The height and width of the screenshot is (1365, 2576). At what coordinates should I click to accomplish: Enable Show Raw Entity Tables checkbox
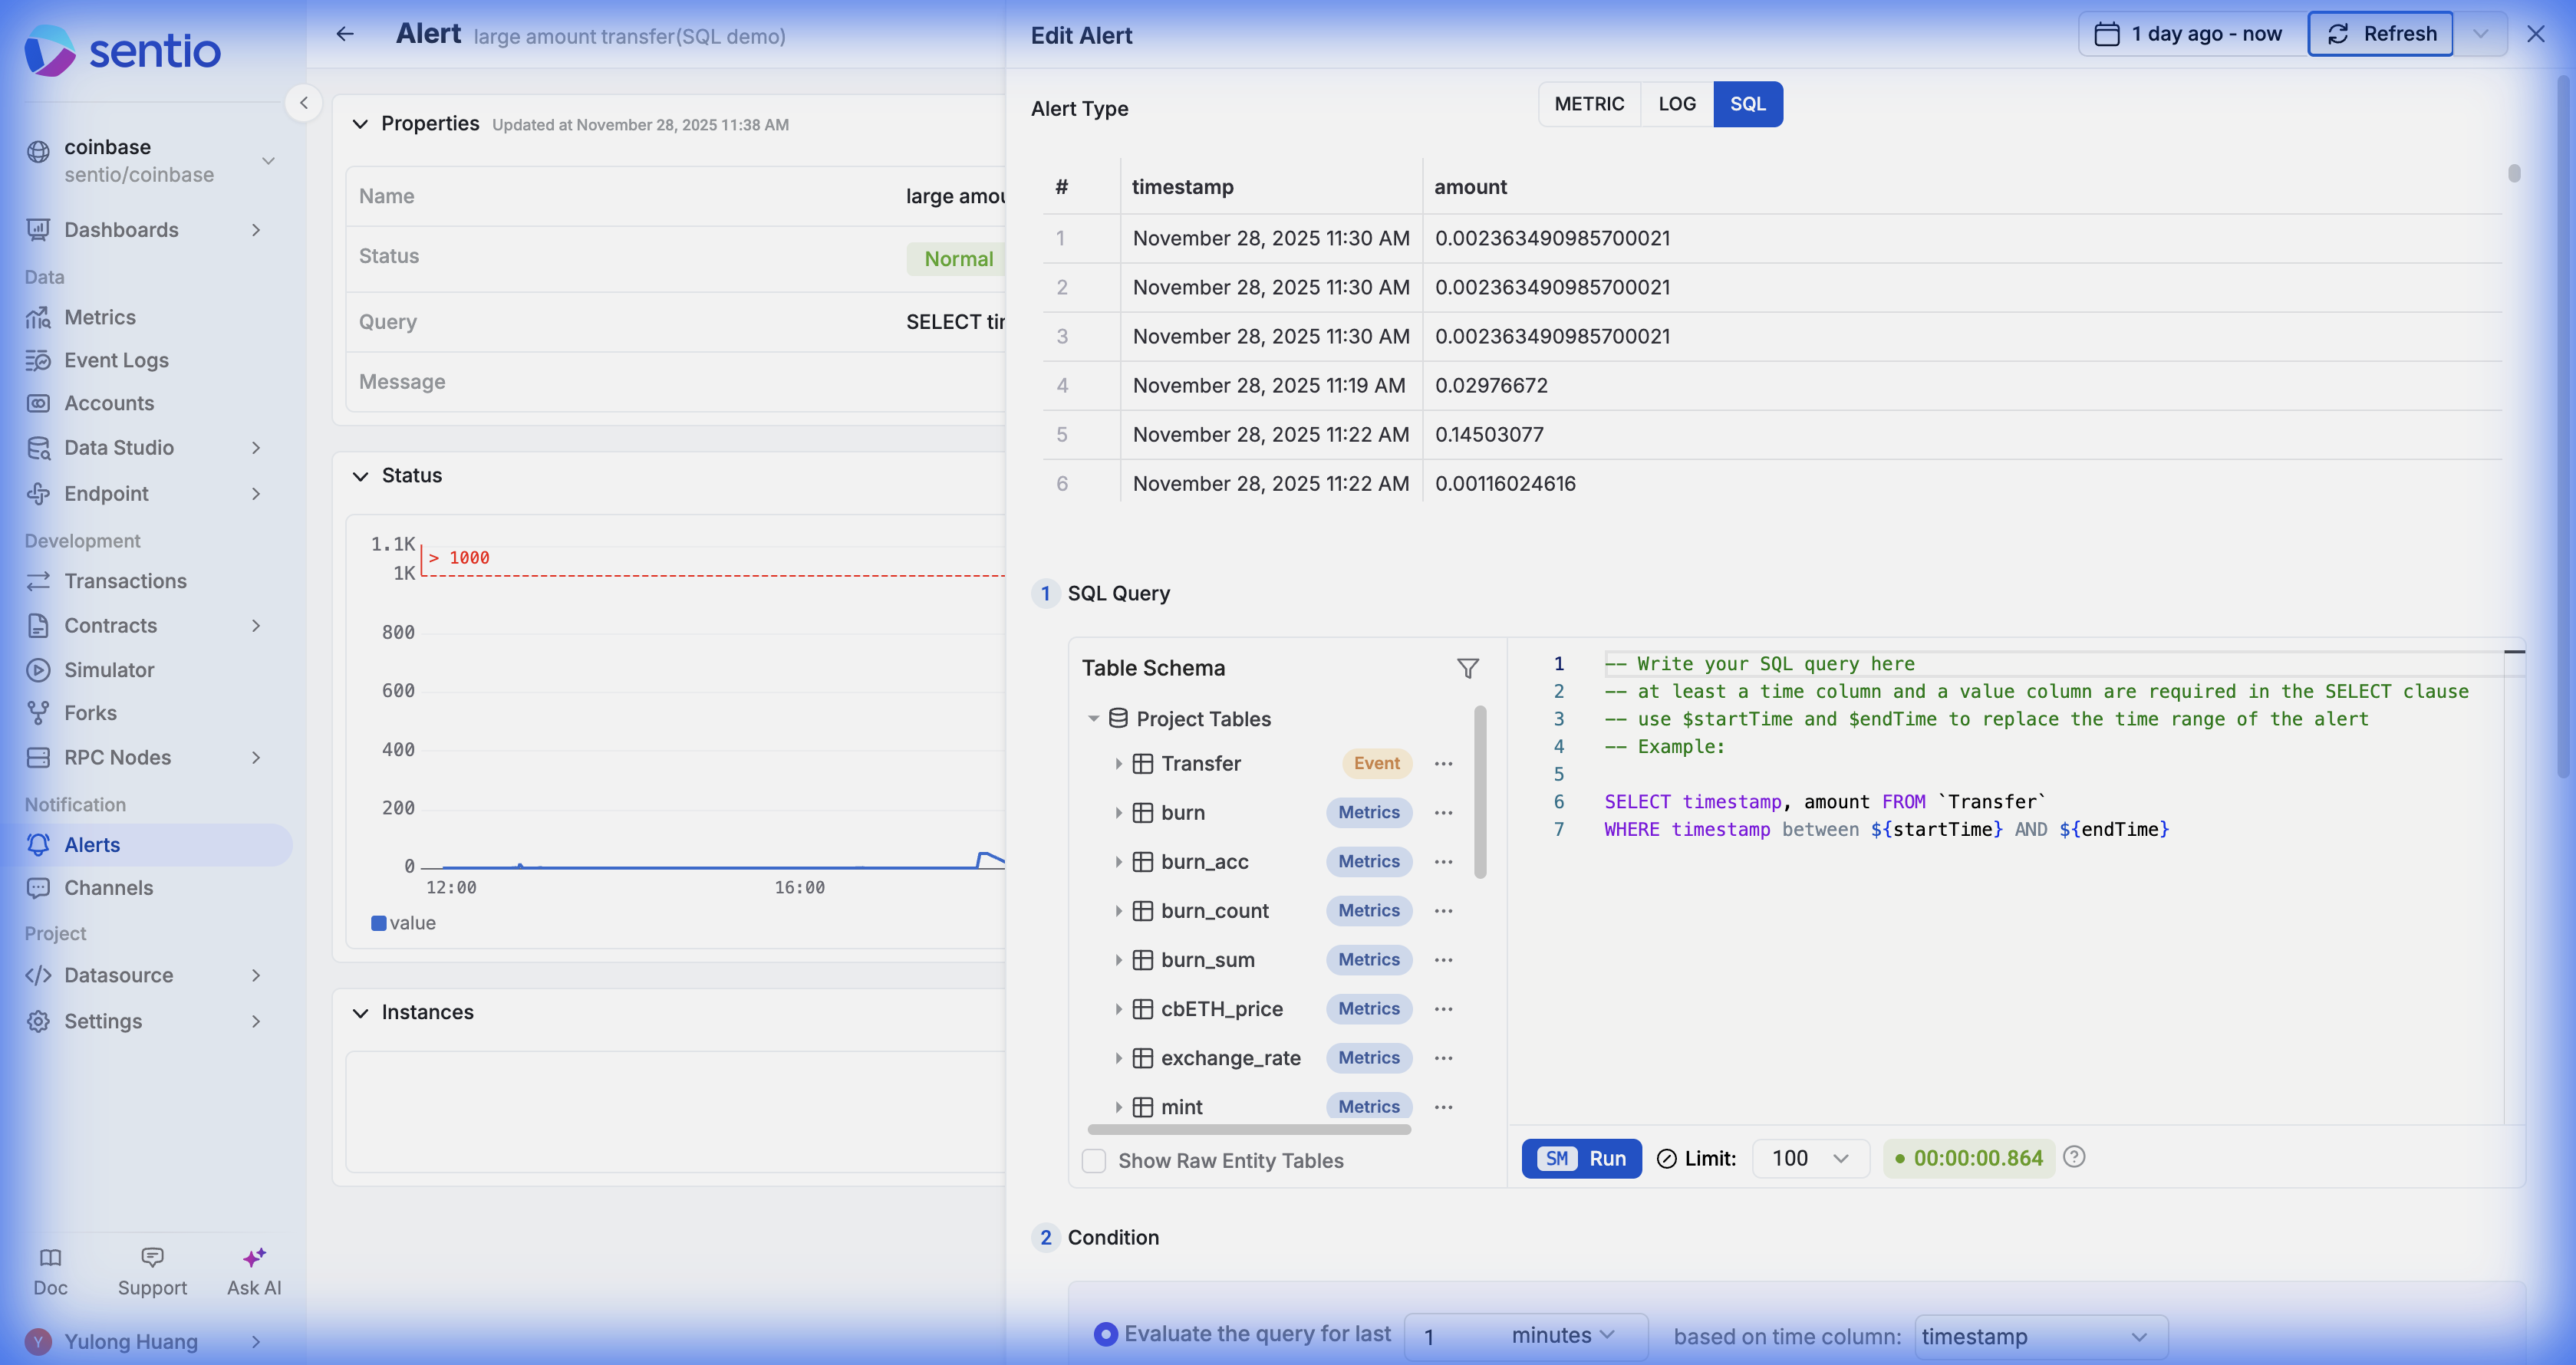point(1094,1161)
